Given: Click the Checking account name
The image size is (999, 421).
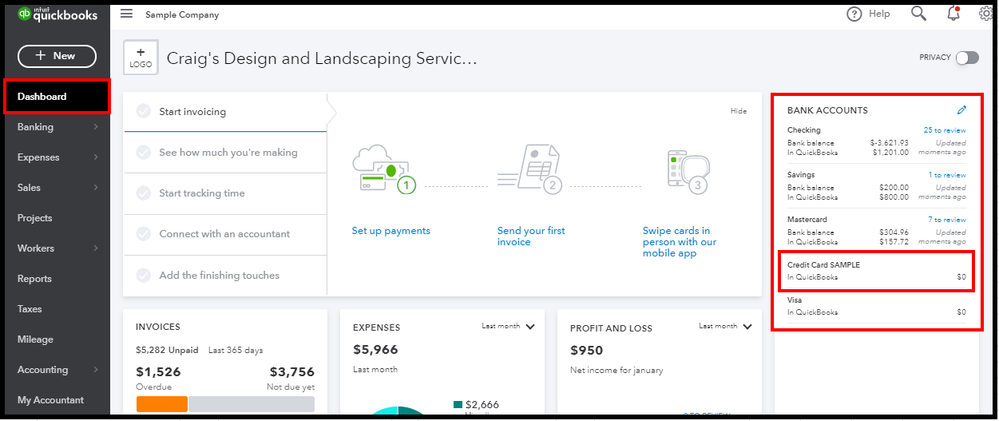Looking at the screenshot, I should pyautogui.click(x=803, y=130).
